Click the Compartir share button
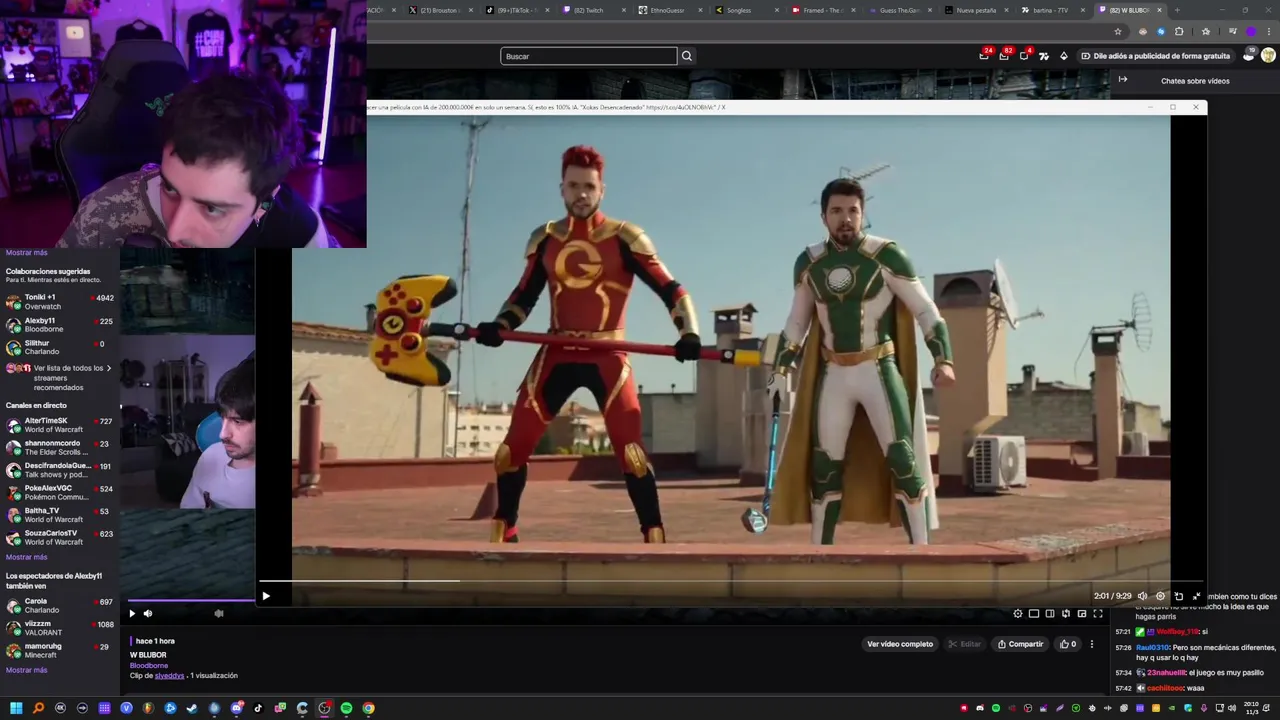The image size is (1280, 720). point(1020,644)
